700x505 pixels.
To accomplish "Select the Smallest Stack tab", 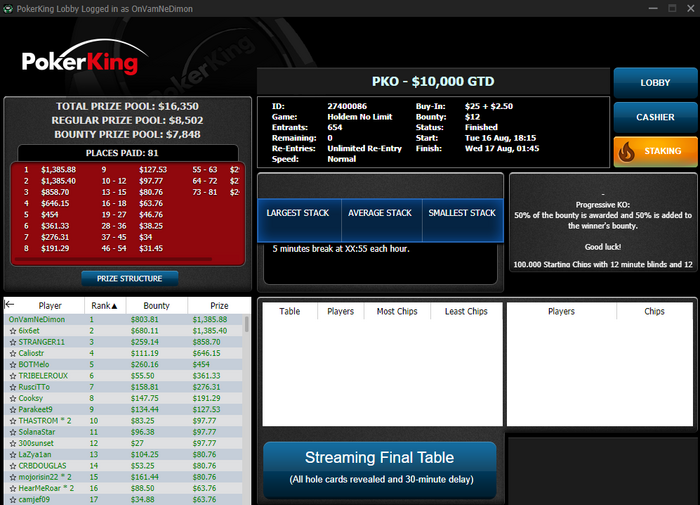I will click(x=462, y=220).
